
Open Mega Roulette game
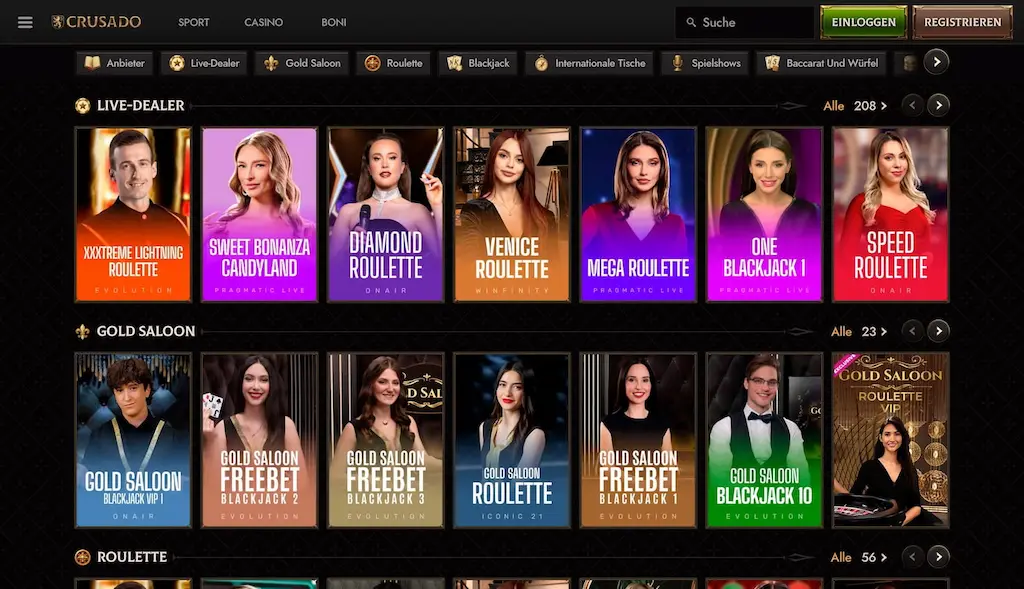[x=638, y=214]
